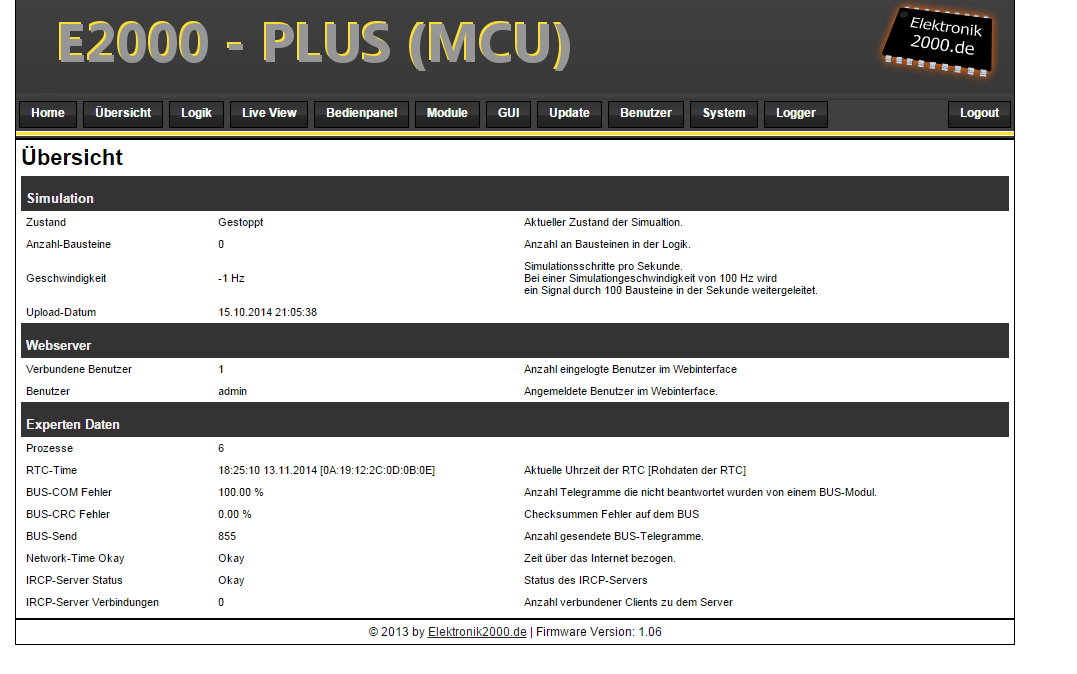Switch to Live View

coord(269,114)
